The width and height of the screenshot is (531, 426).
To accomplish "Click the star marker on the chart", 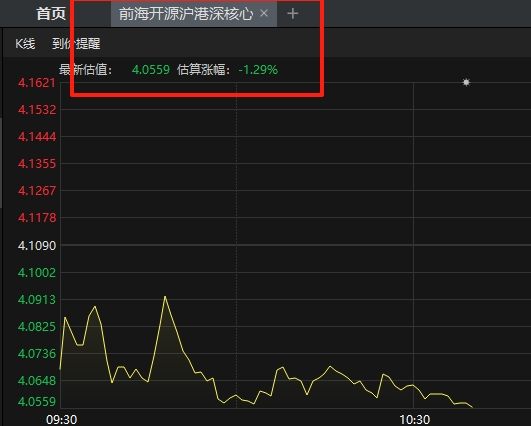I will point(466,82).
